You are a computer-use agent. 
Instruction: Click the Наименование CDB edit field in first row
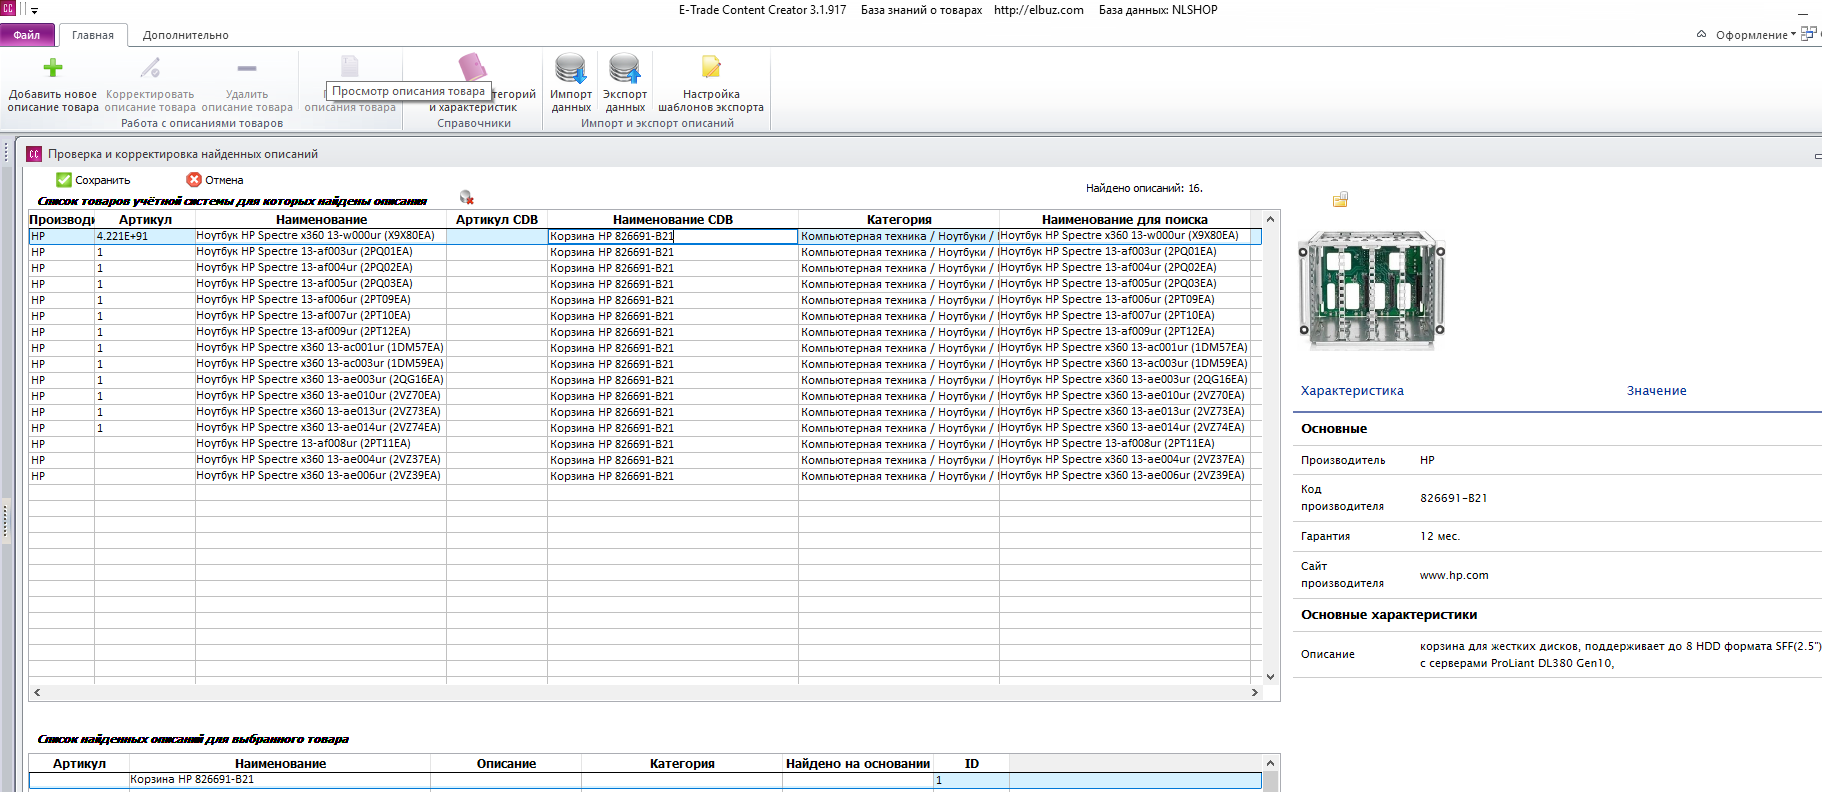(672, 236)
